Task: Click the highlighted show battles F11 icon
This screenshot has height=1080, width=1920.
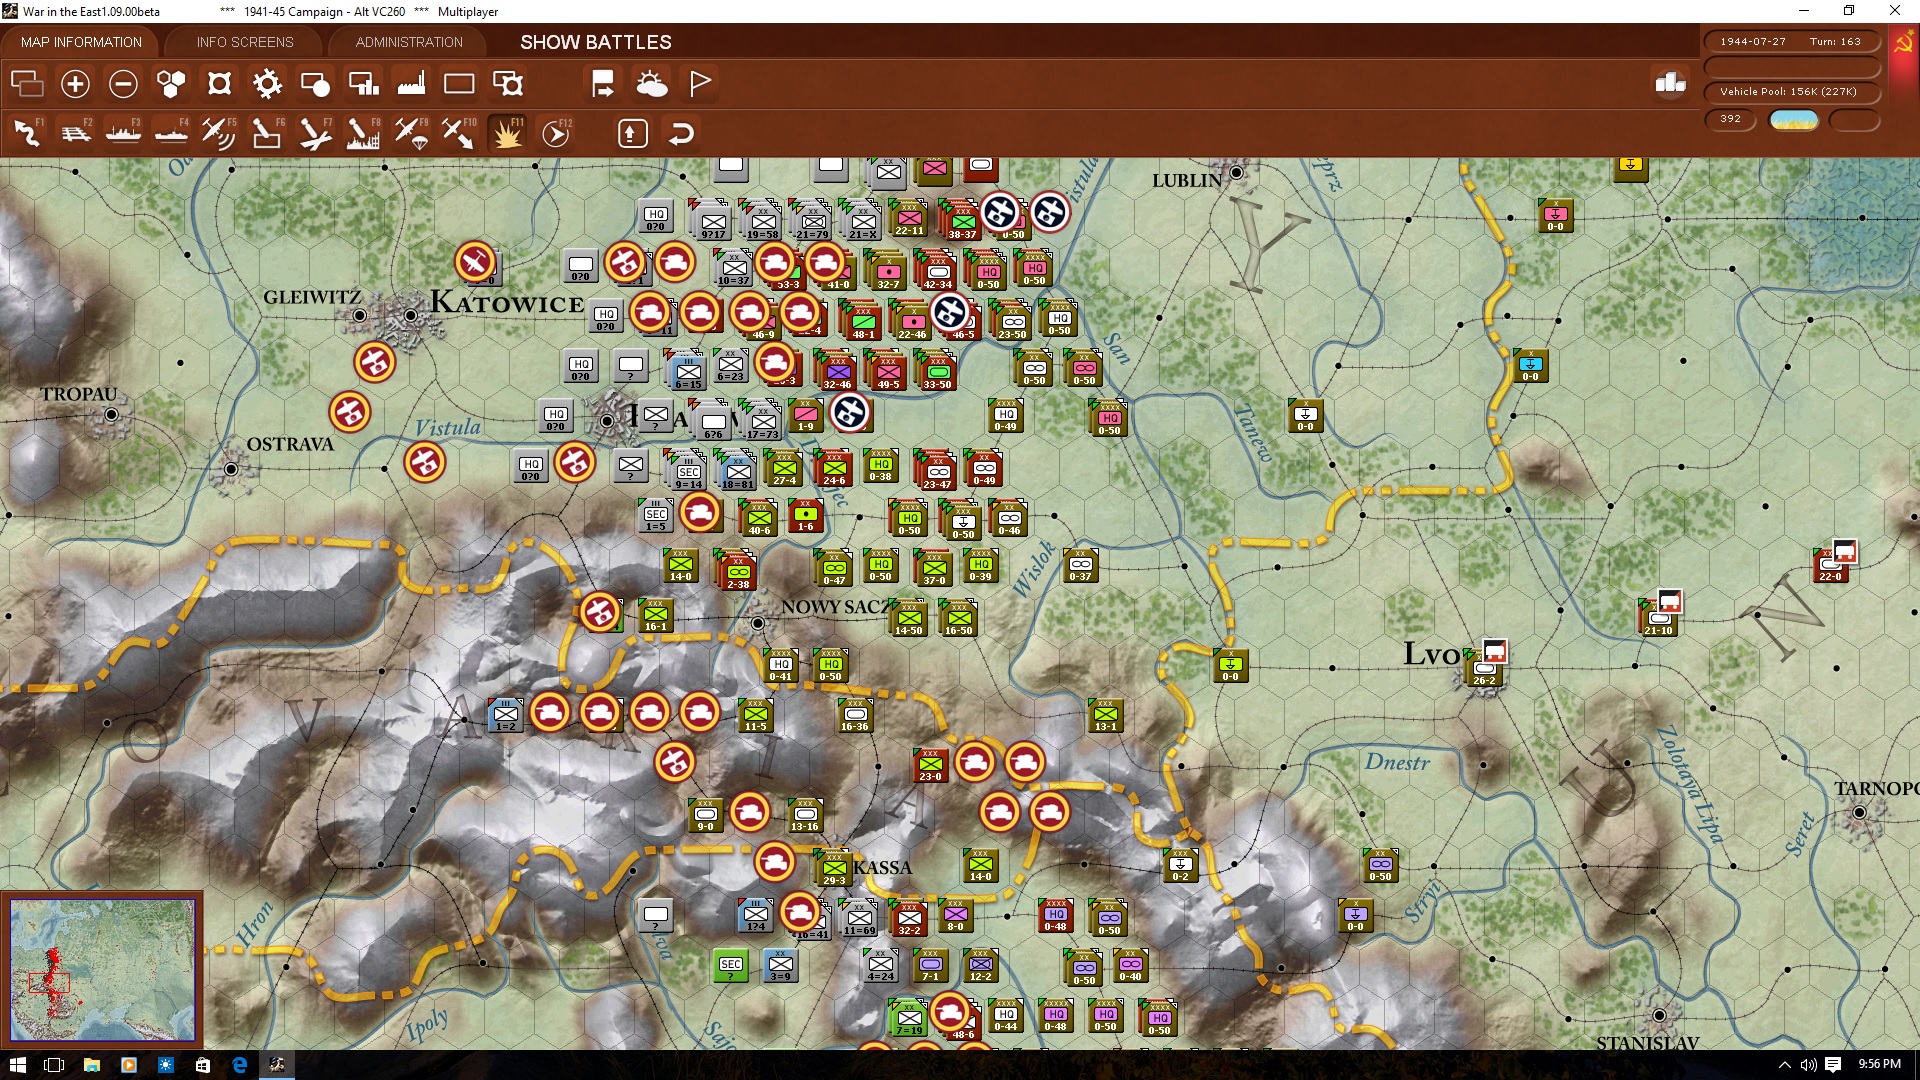Action: point(507,133)
